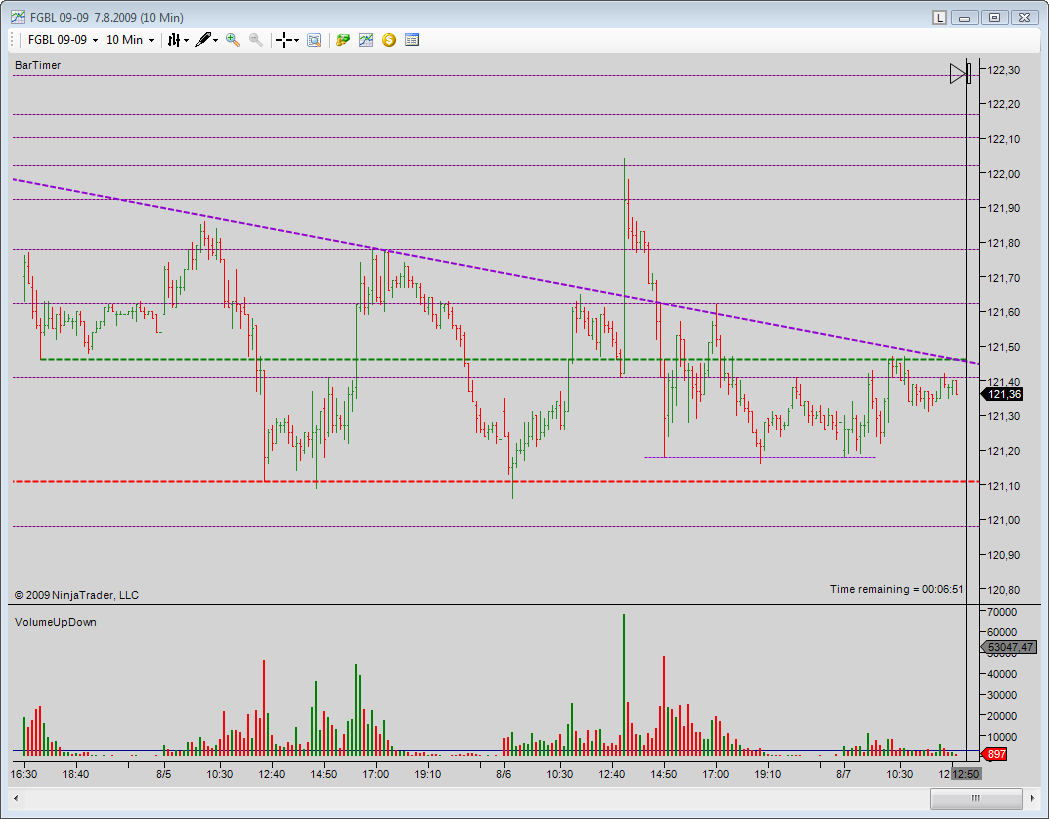Viewport: 1049px width, 819px height.
Task: Click the green Chart Trader icon
Action: (343, 40)
